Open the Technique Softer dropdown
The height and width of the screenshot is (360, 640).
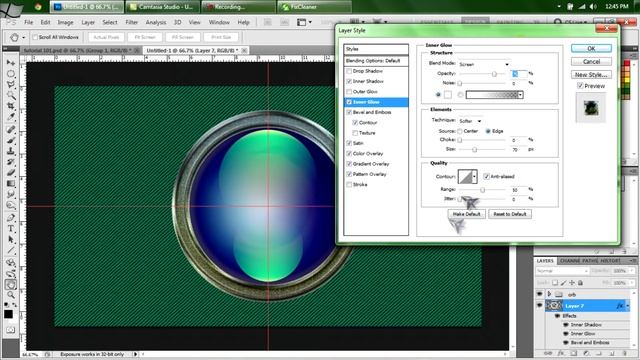[x=470, y=121]
